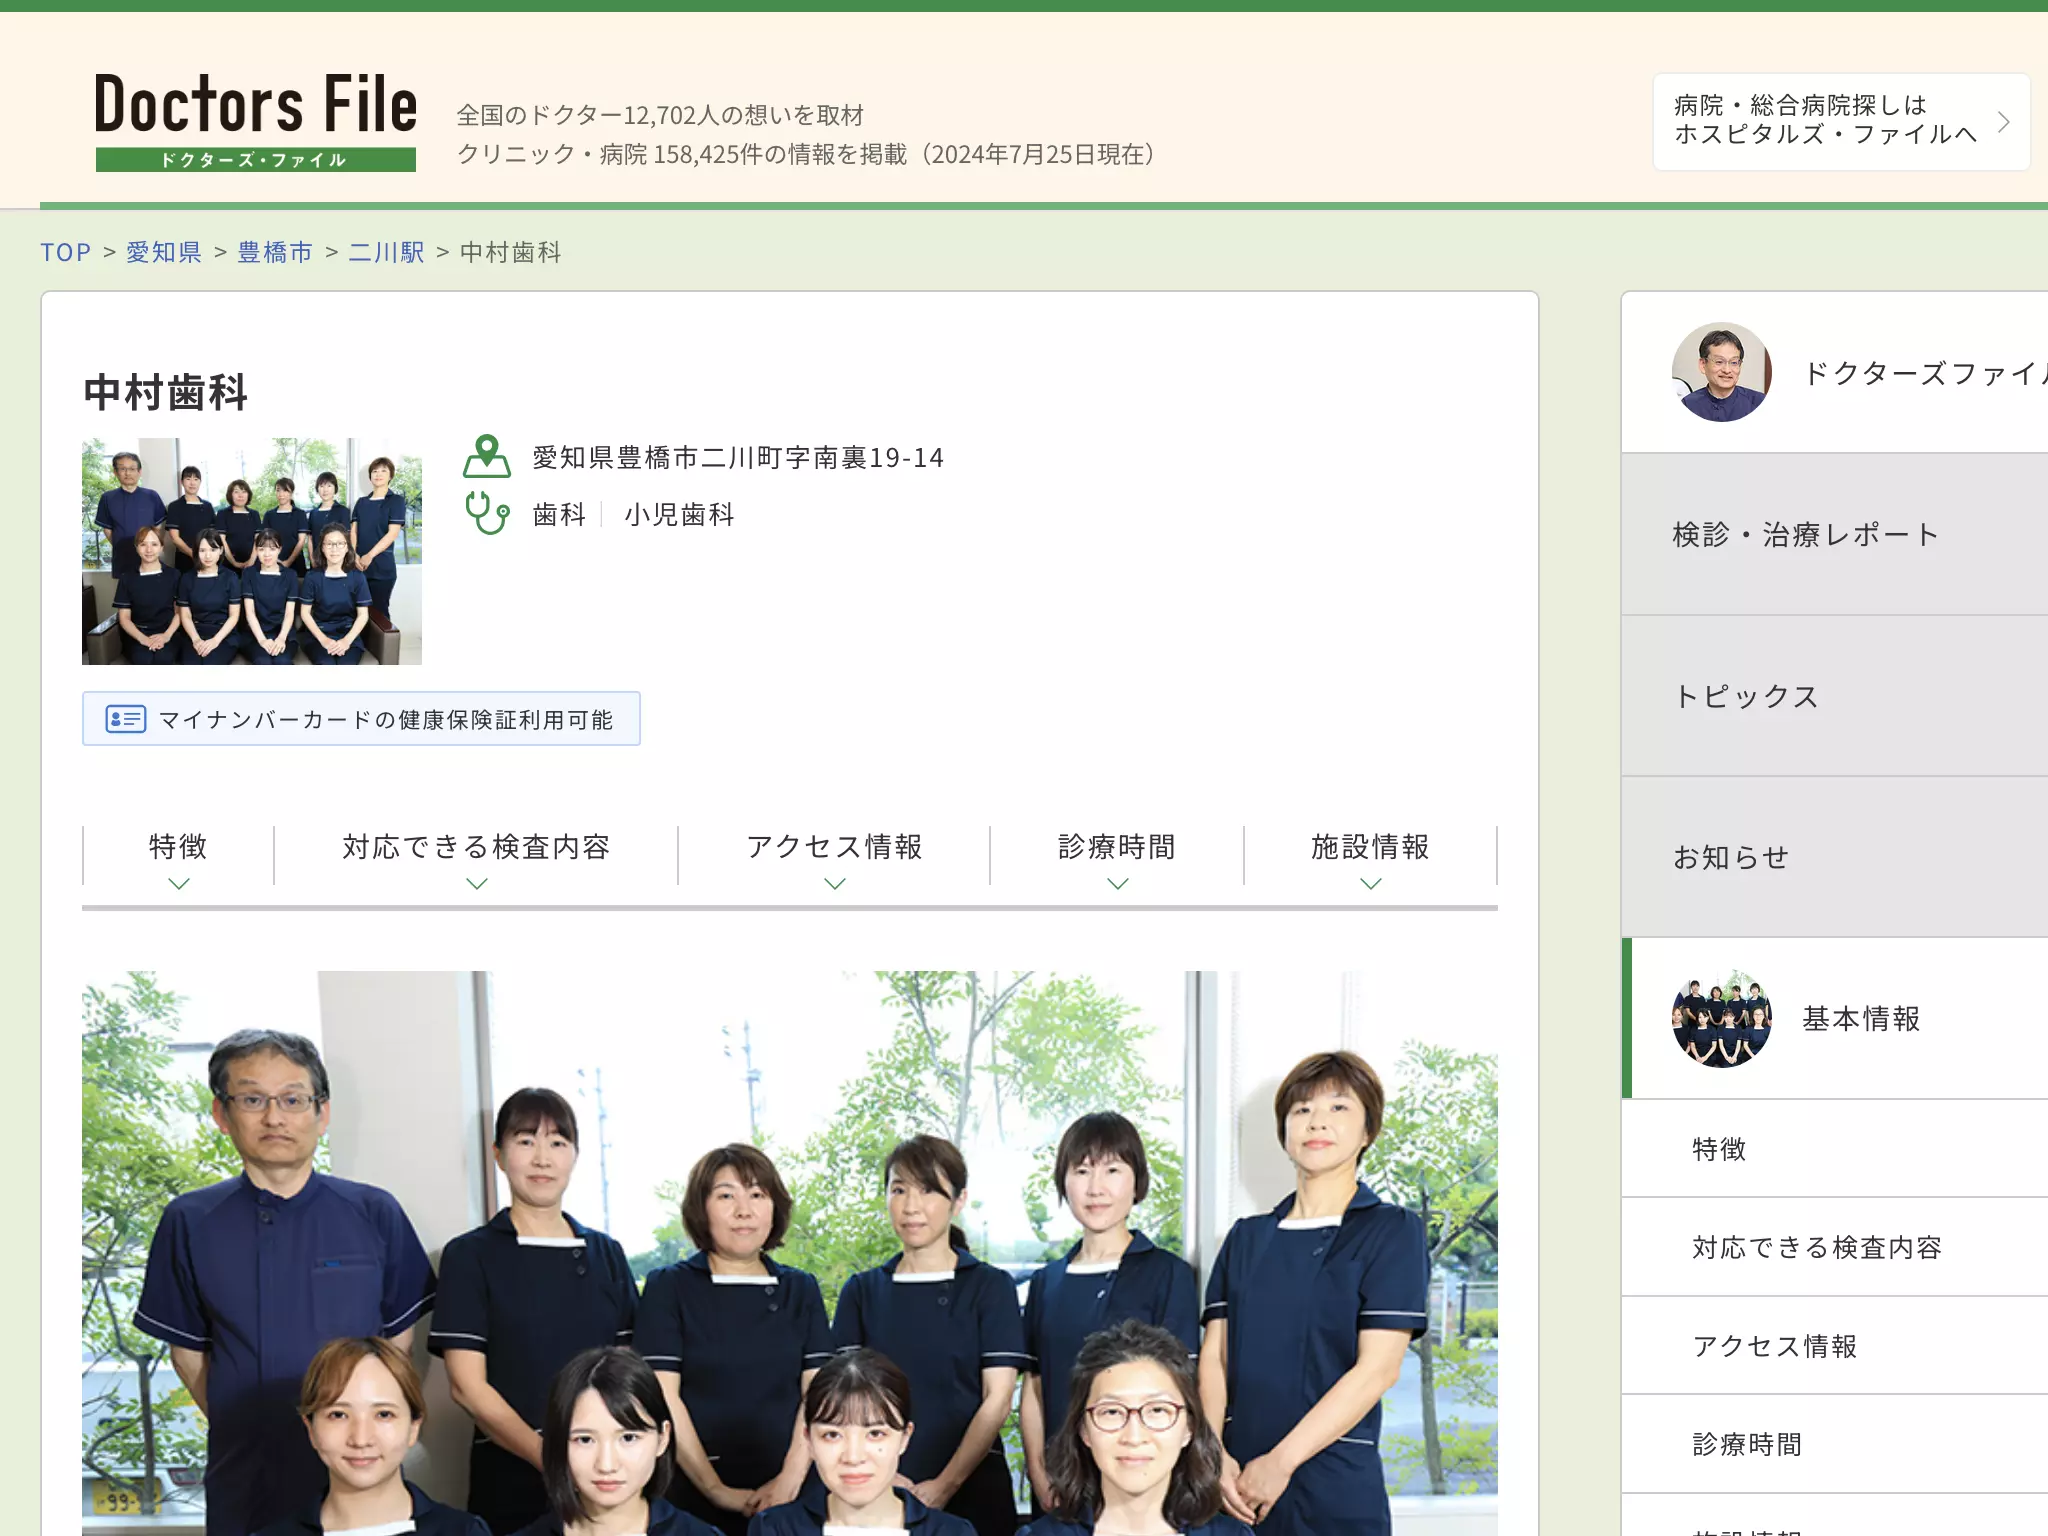Viewport: 2048px width, 1536px height.
Task: Click the 歯科 specialty text
Action: click(x=559, y=514)
